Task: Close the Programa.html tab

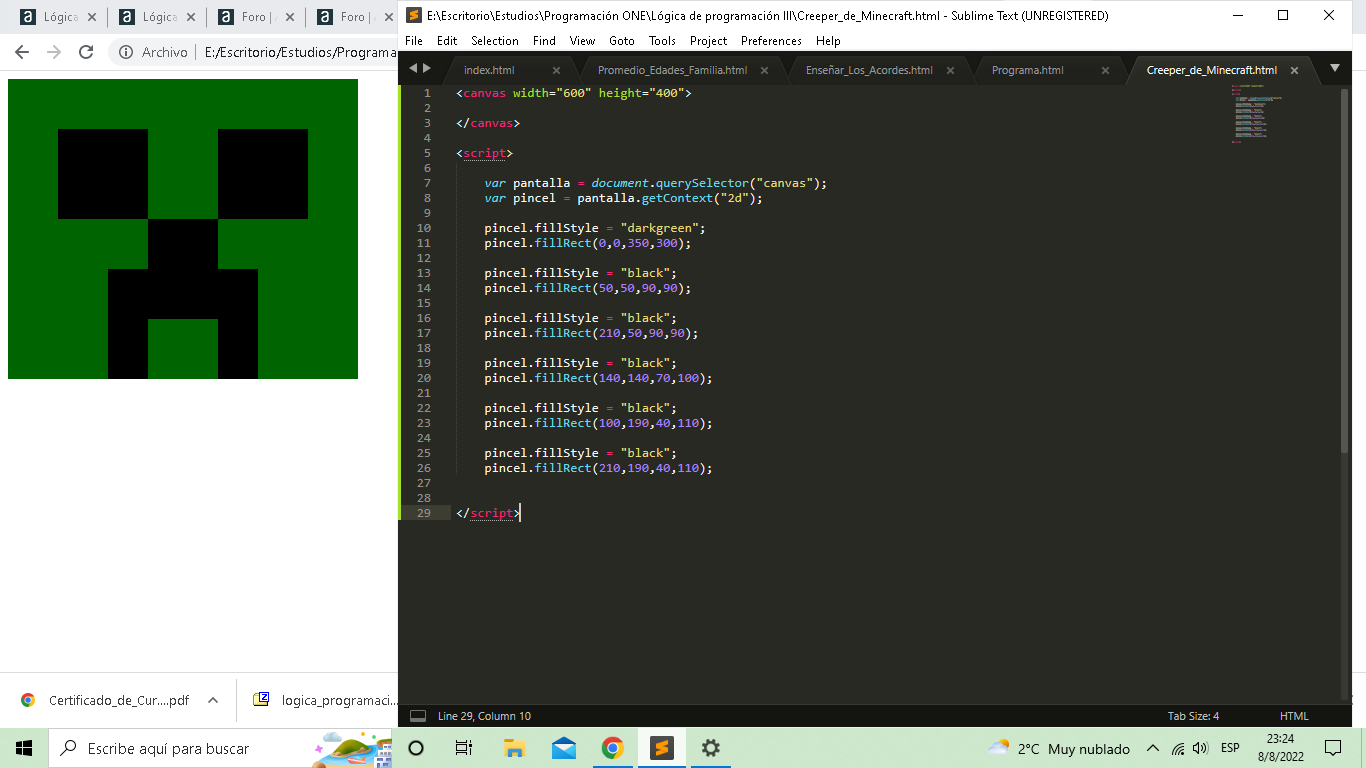Action: tap(1105, 70)
